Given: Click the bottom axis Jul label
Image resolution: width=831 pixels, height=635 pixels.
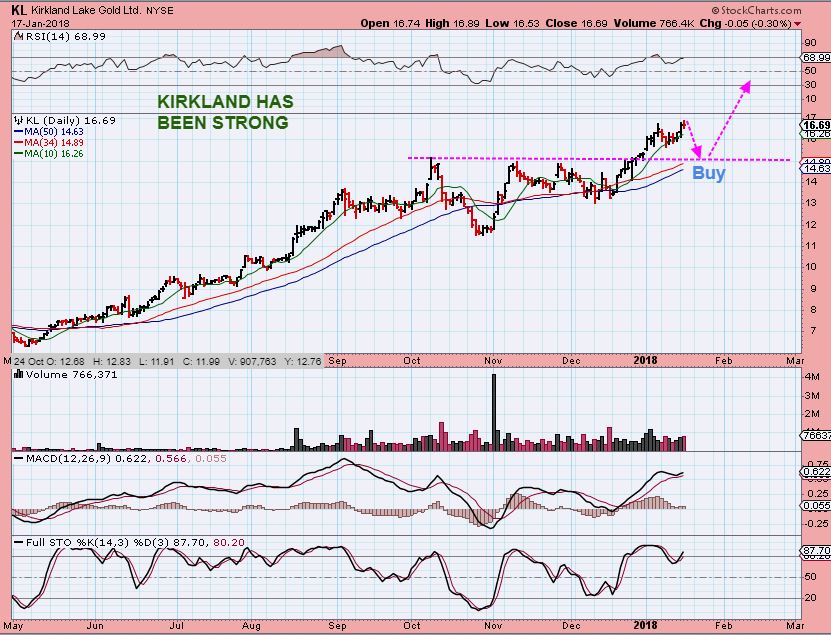Looking at the screenshot, I should (176, 625).
